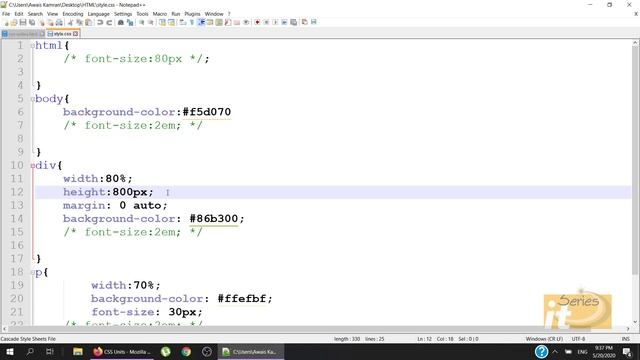Click vertical scrollbar up arrow

tap(635, 43)
